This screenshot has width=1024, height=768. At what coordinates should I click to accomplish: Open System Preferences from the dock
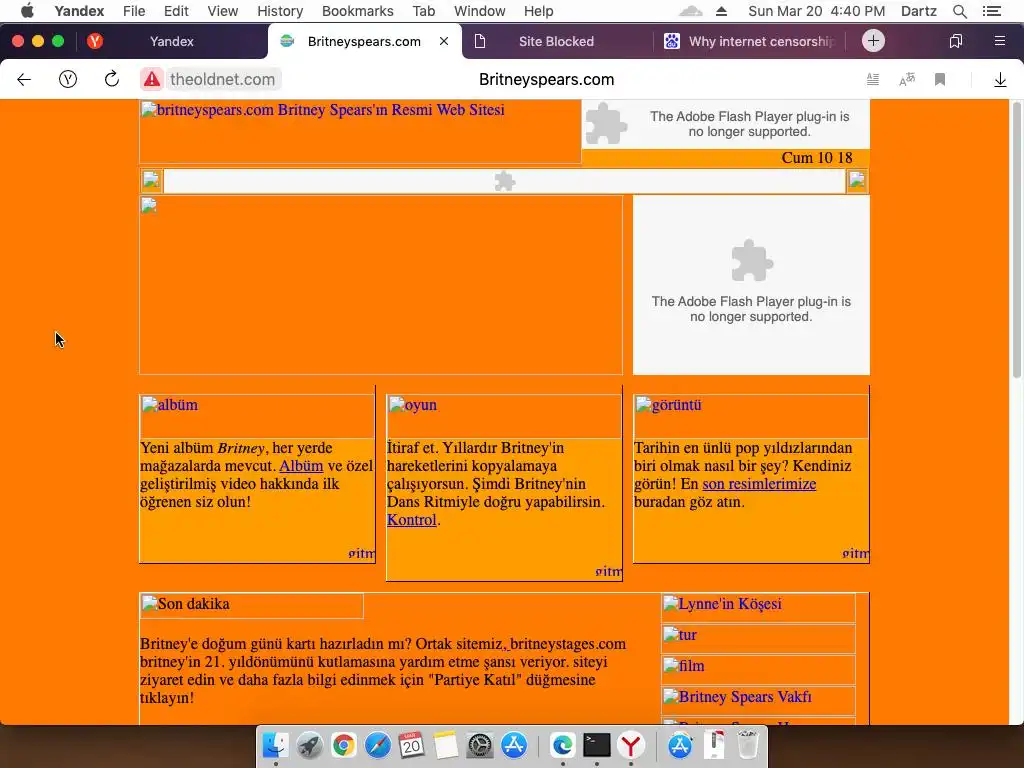[480, 745]
